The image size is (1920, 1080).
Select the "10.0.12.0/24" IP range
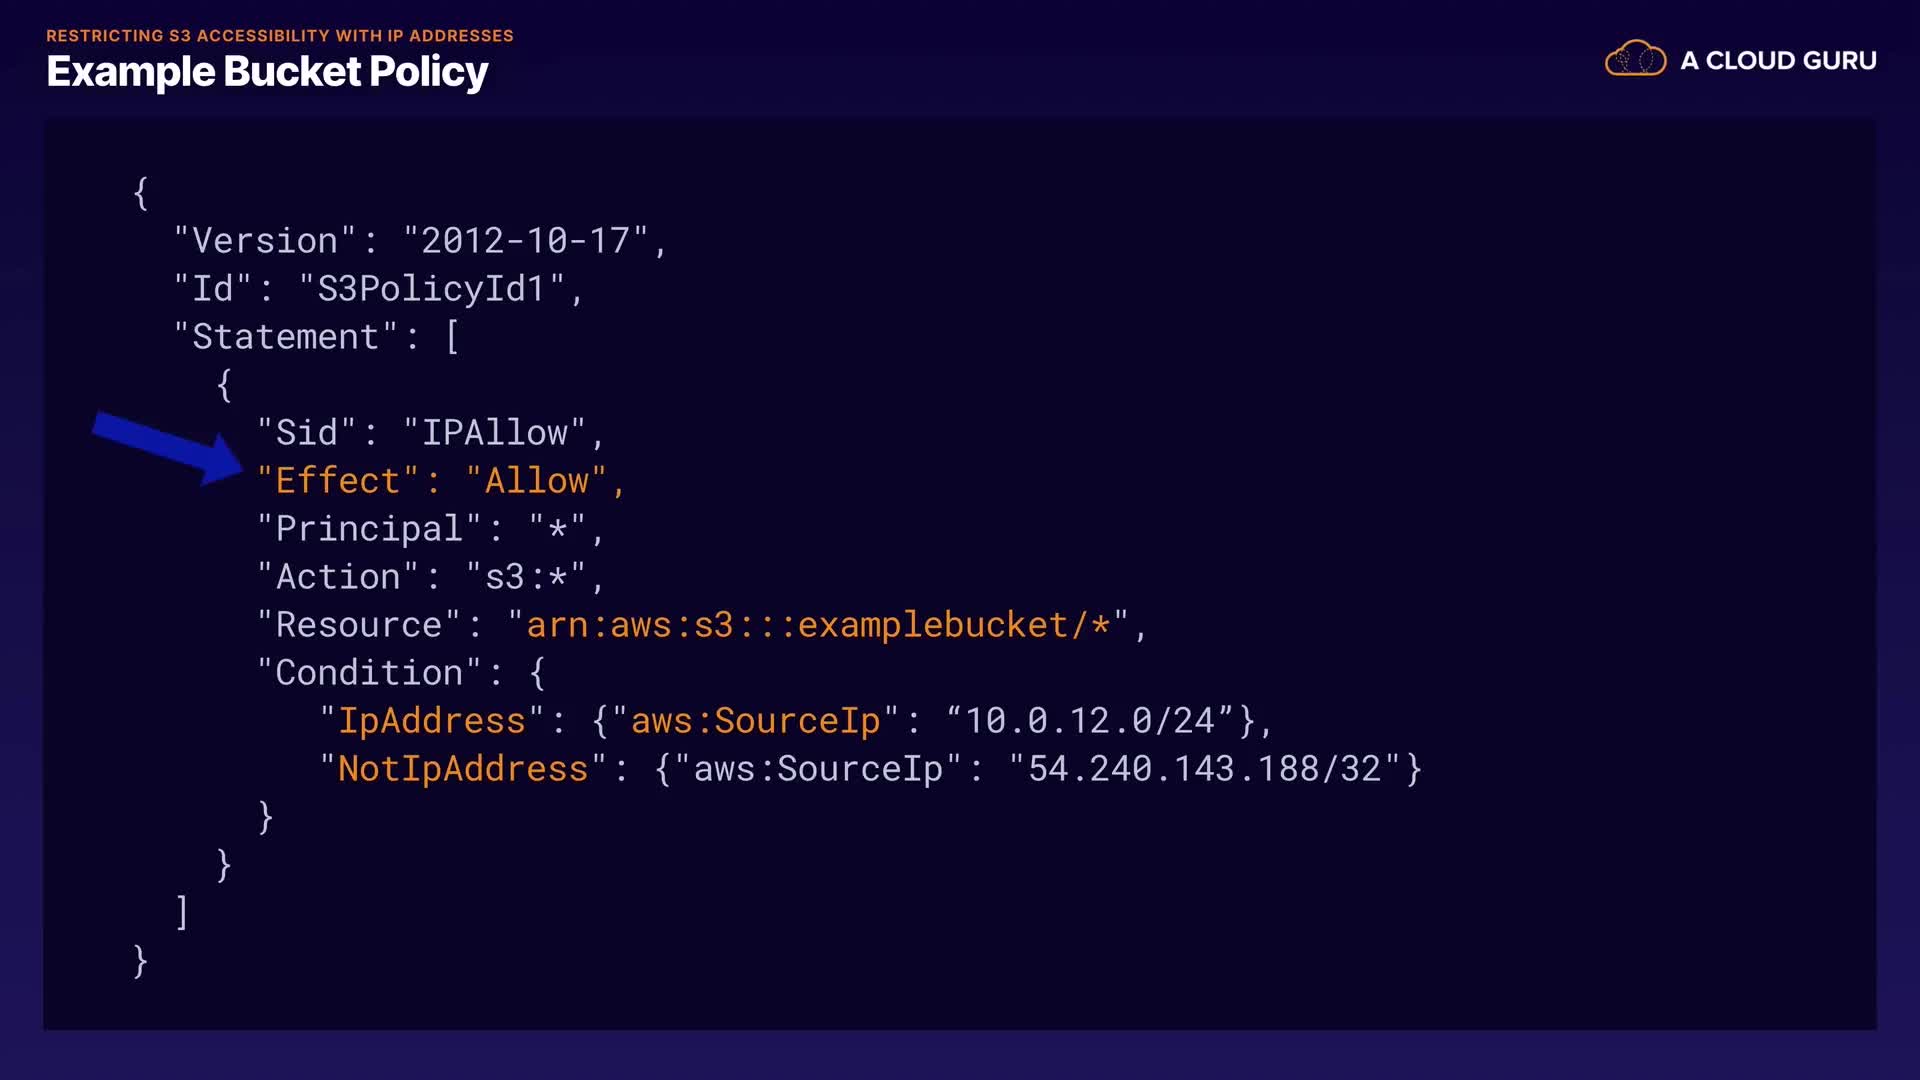1089,721
